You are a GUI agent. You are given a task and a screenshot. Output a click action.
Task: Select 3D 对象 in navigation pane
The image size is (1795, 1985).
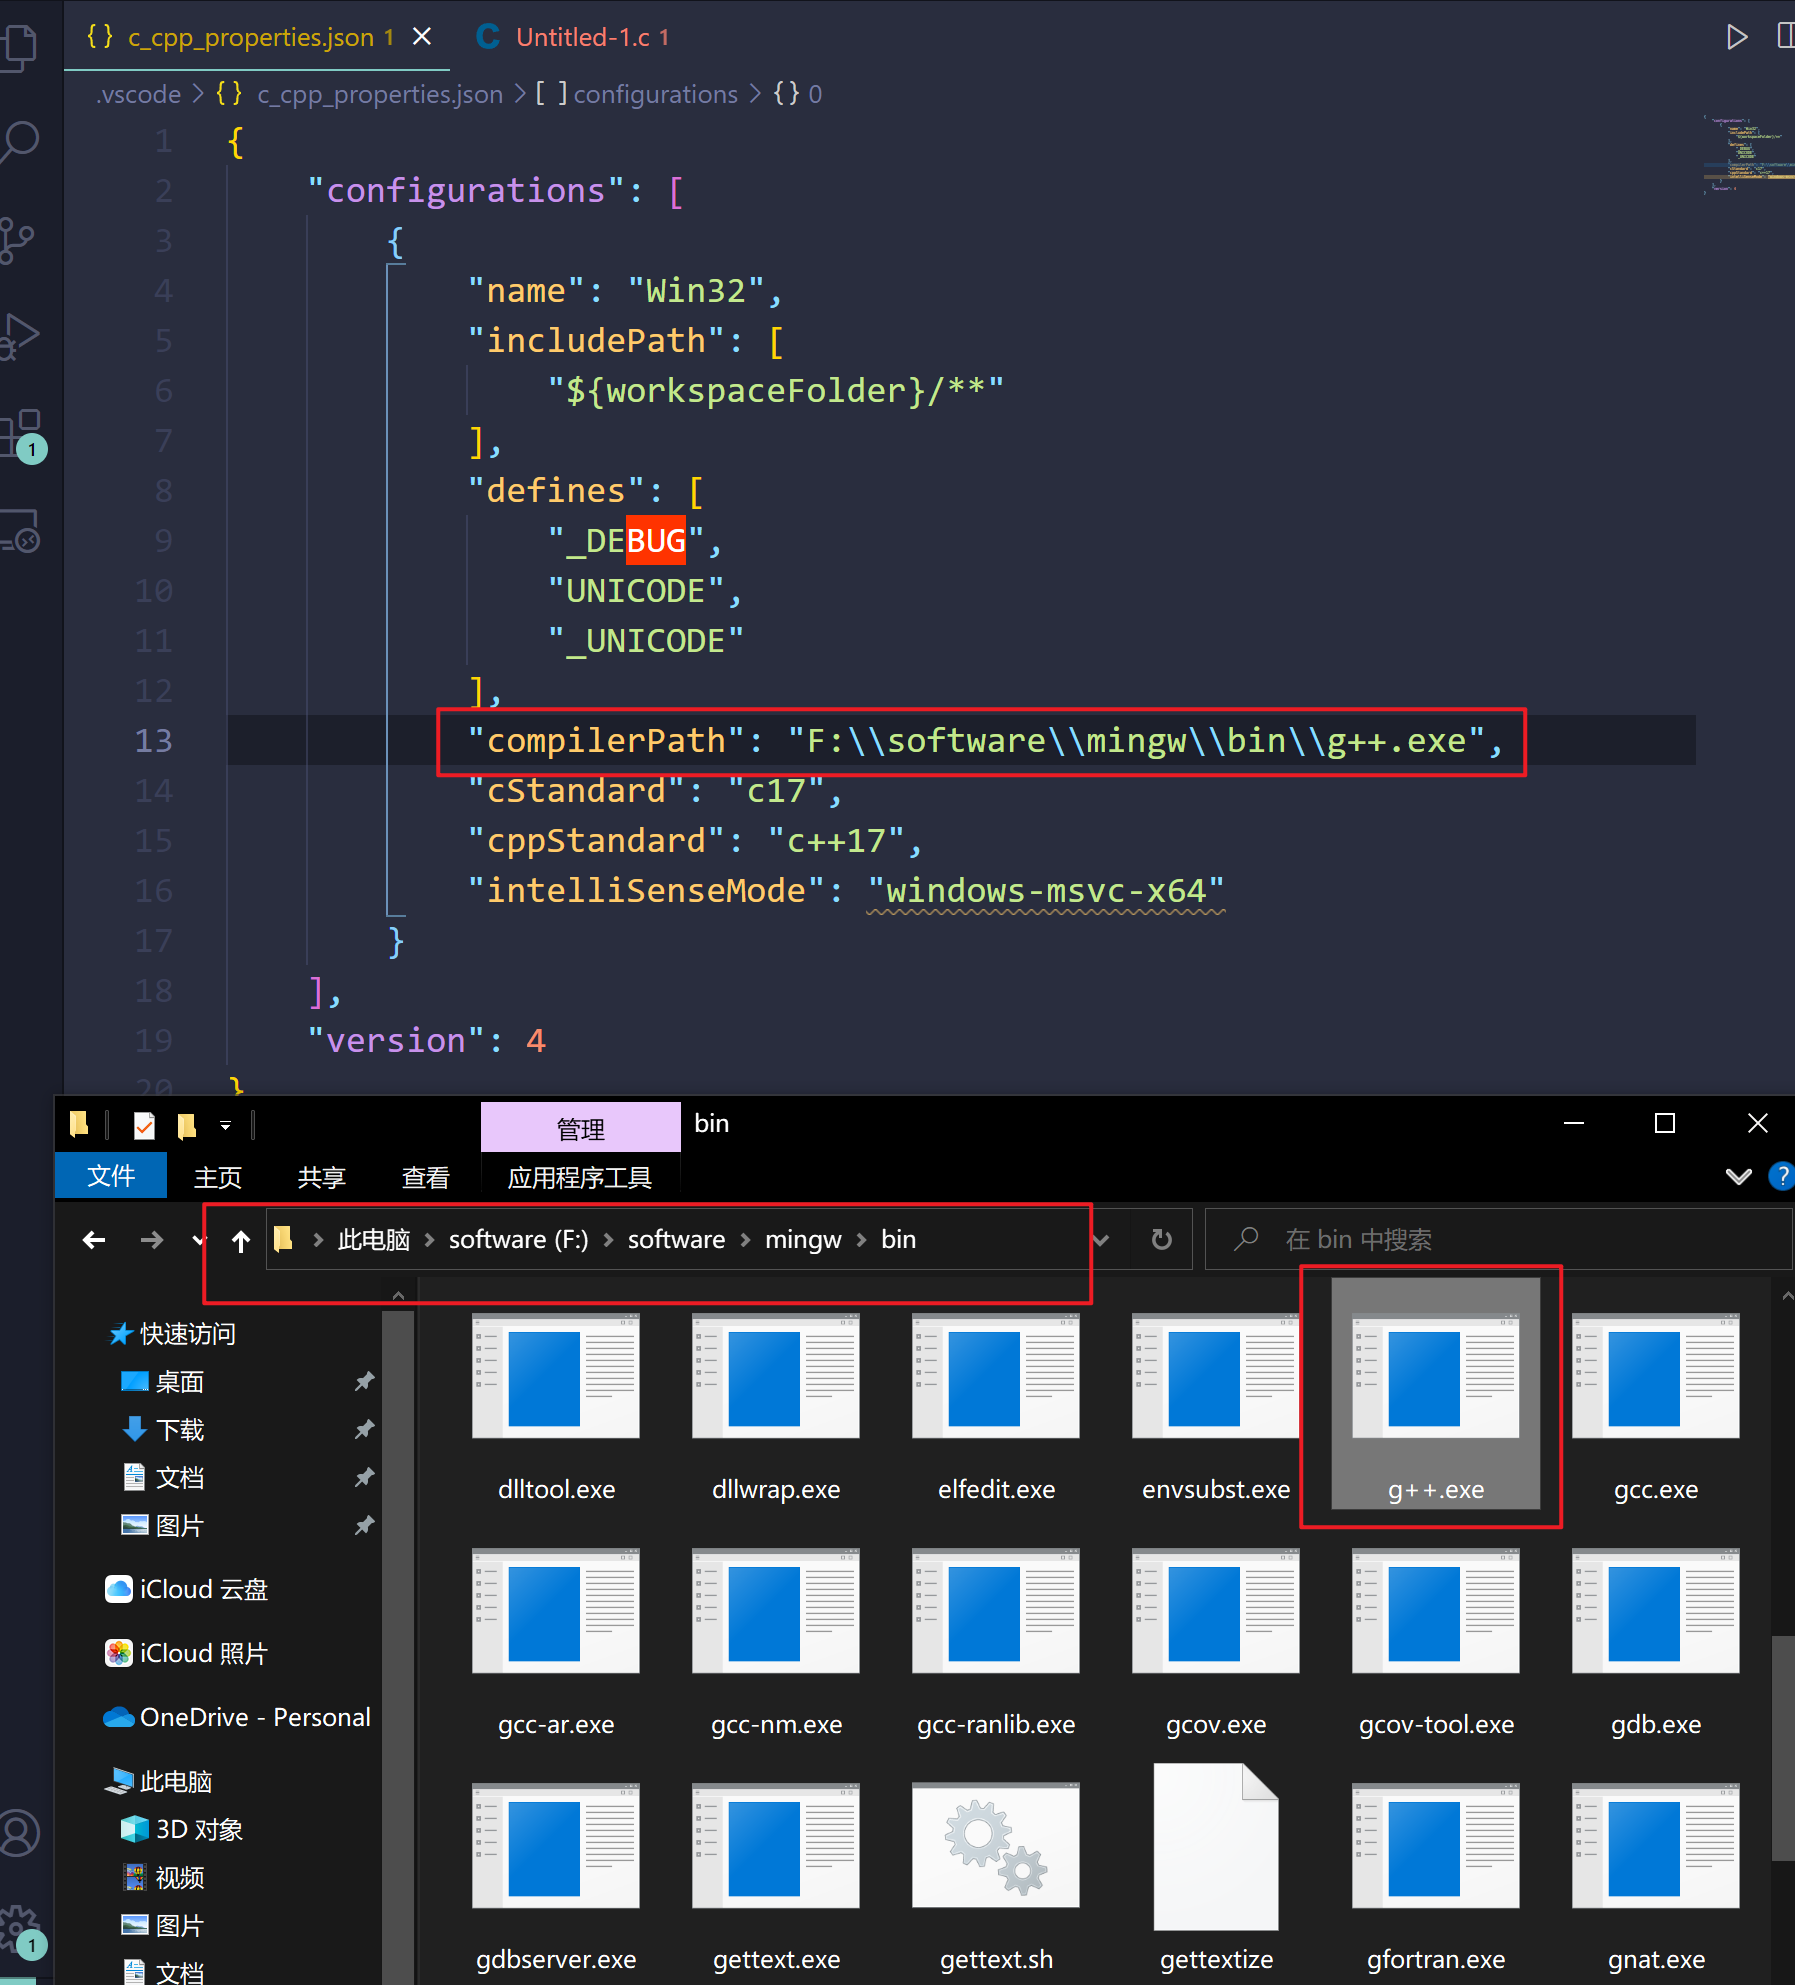click(x=181, y=1829)
